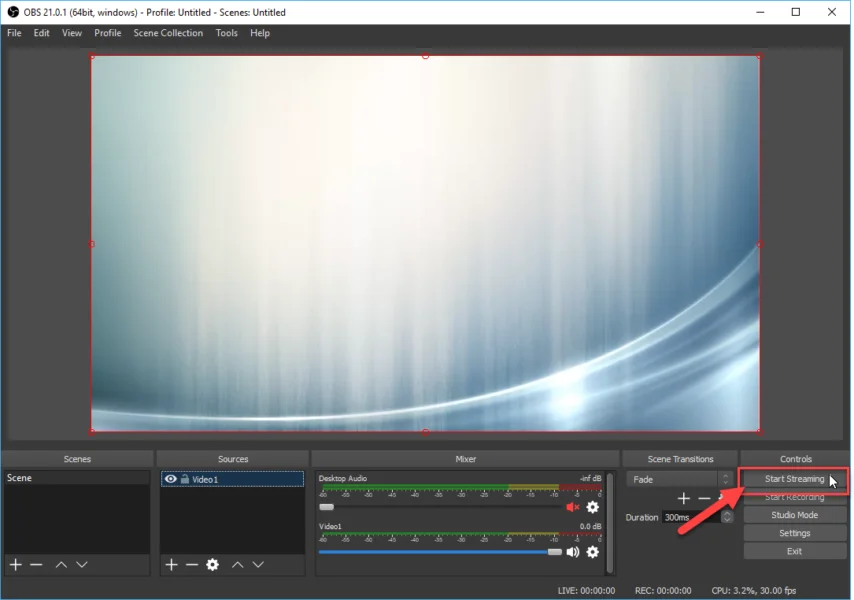Add a new scene with plus icon
854x600 pixels.
(x=15, y=565)
